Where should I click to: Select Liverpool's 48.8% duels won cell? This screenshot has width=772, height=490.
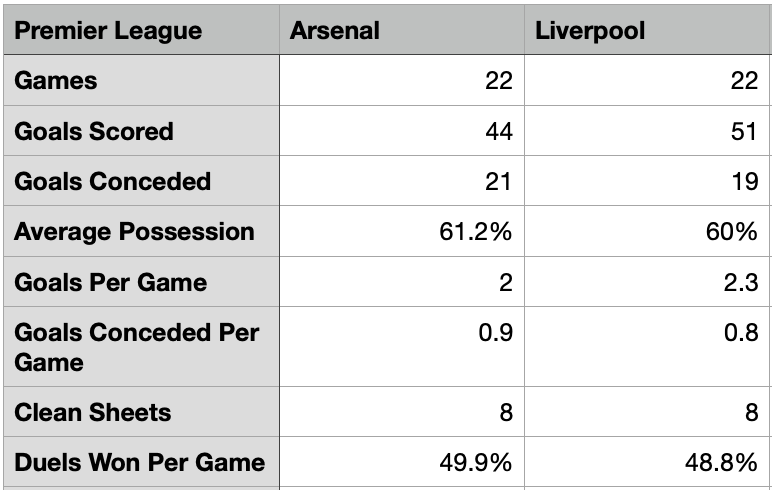point(647,462)
